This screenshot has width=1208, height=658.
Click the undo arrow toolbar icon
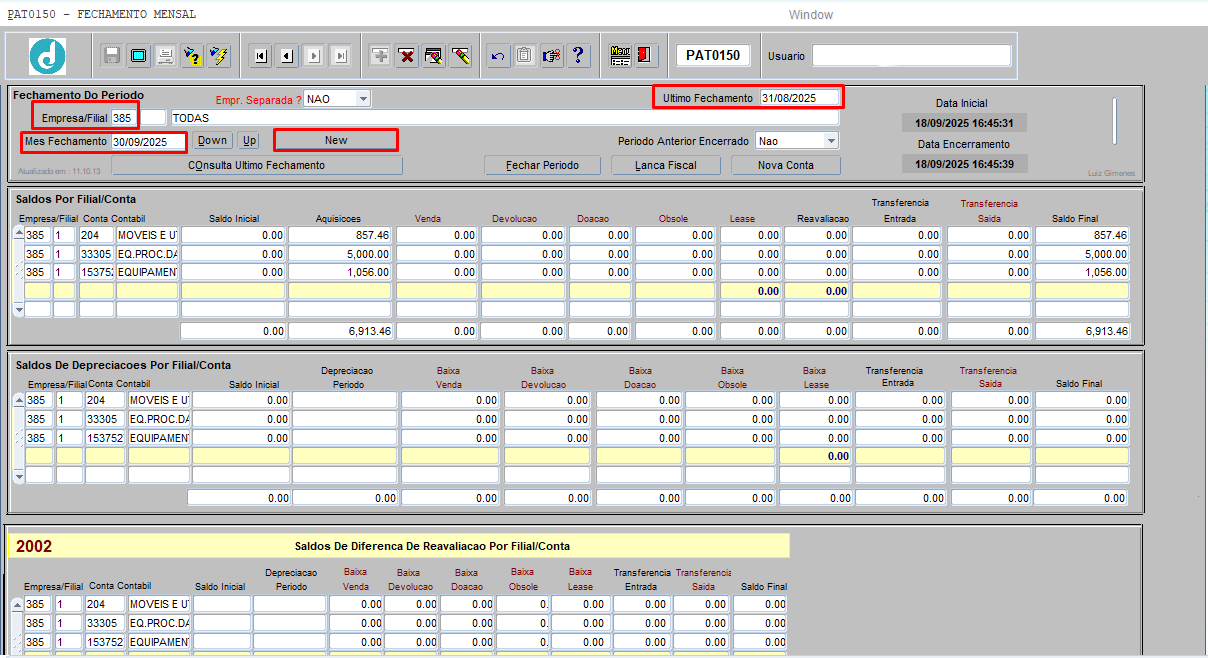point(498,56)
